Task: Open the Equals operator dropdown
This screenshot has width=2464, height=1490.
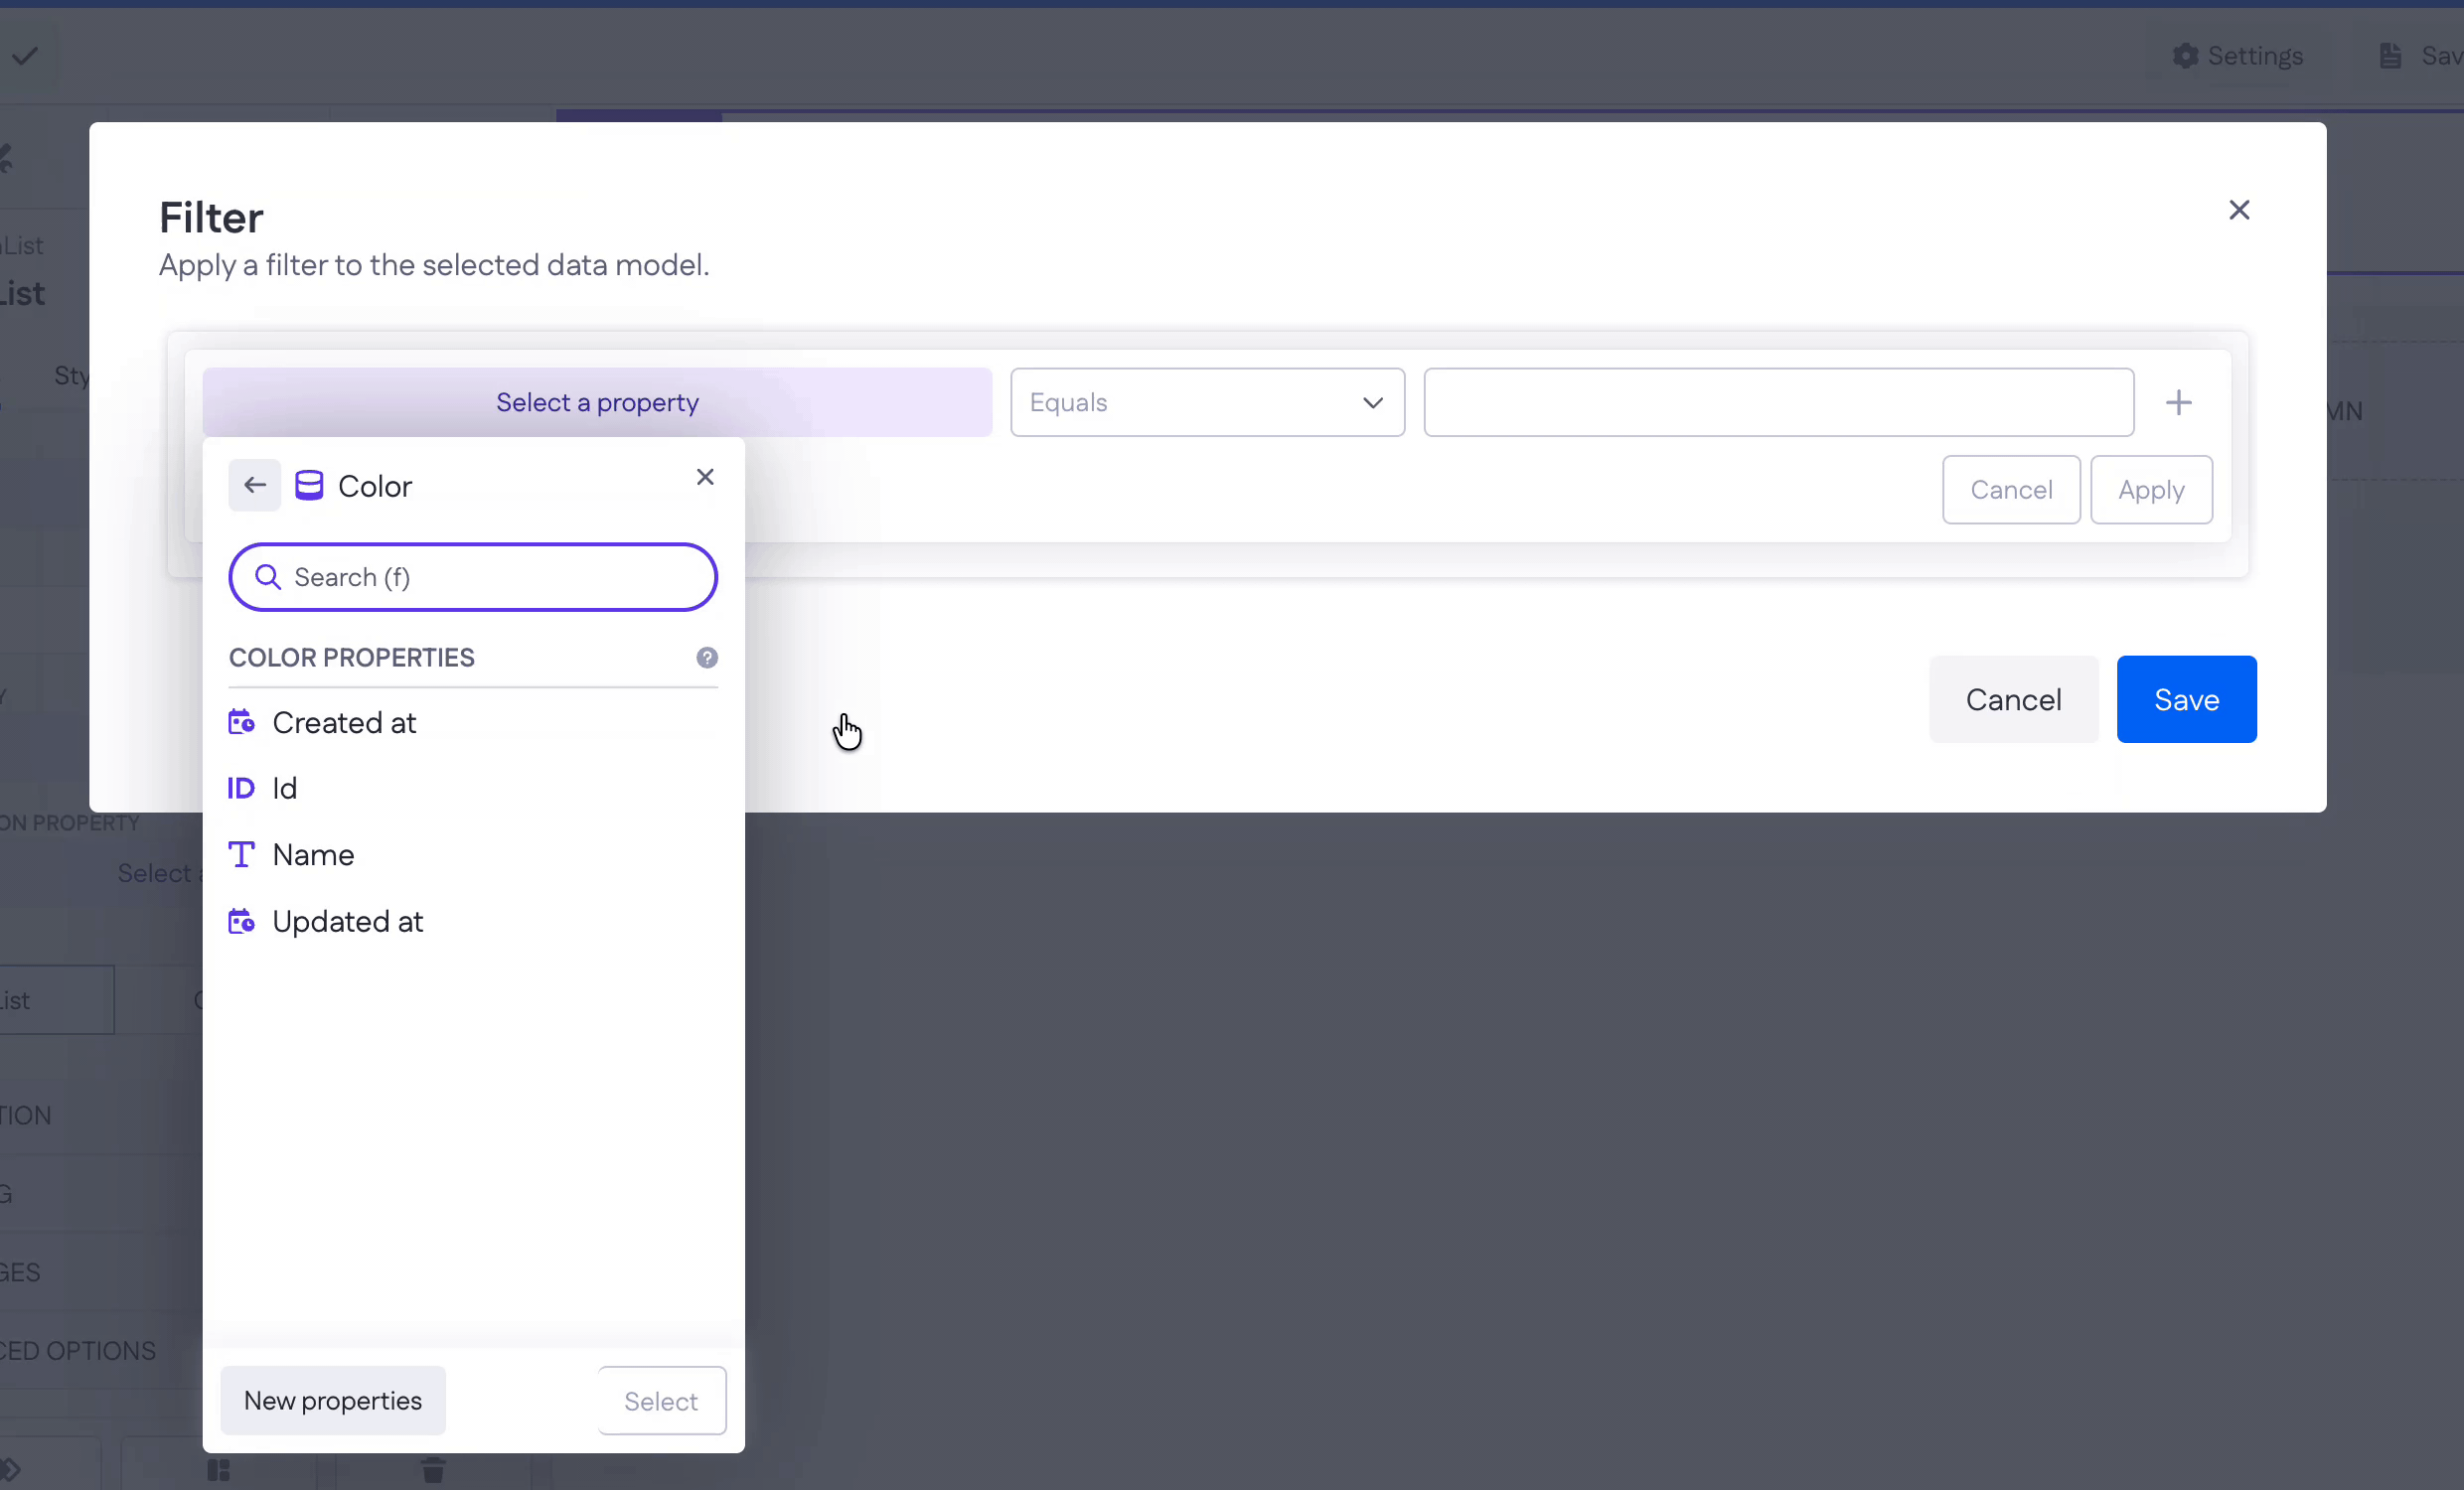Action: (x=1207, y=402)
